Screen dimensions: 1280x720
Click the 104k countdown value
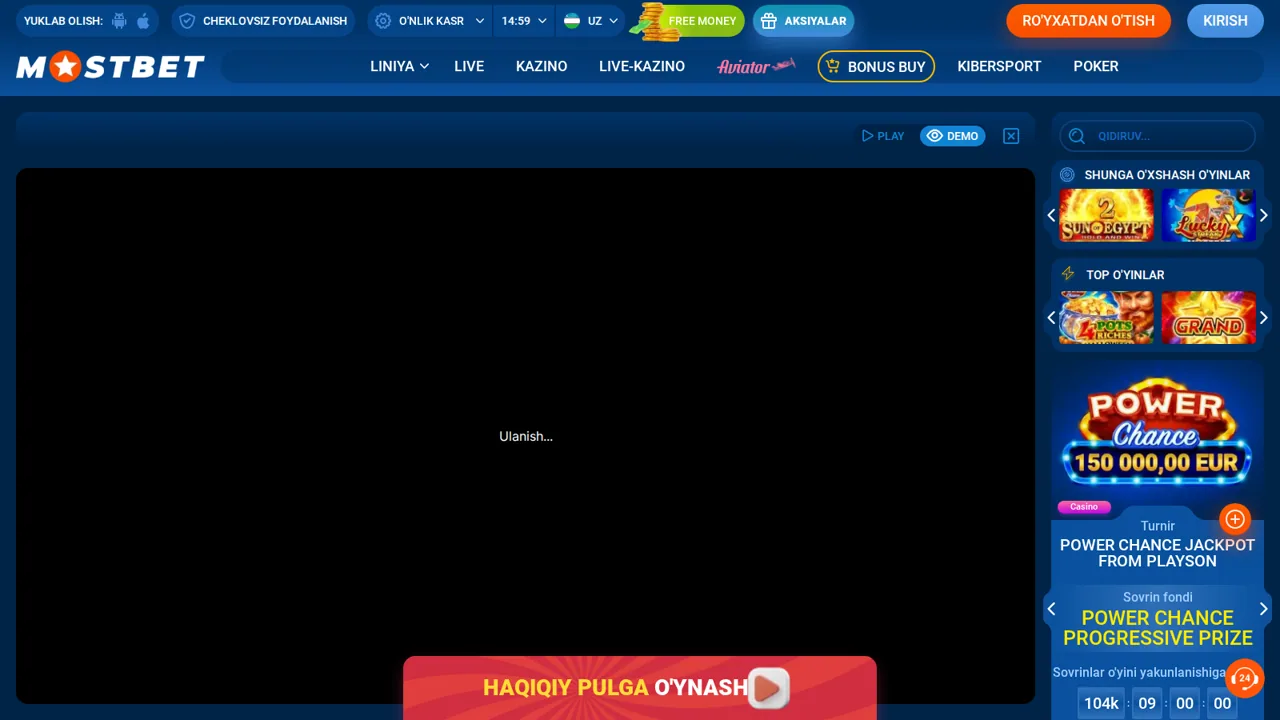pyautogui.click(x=1101, y=703)
